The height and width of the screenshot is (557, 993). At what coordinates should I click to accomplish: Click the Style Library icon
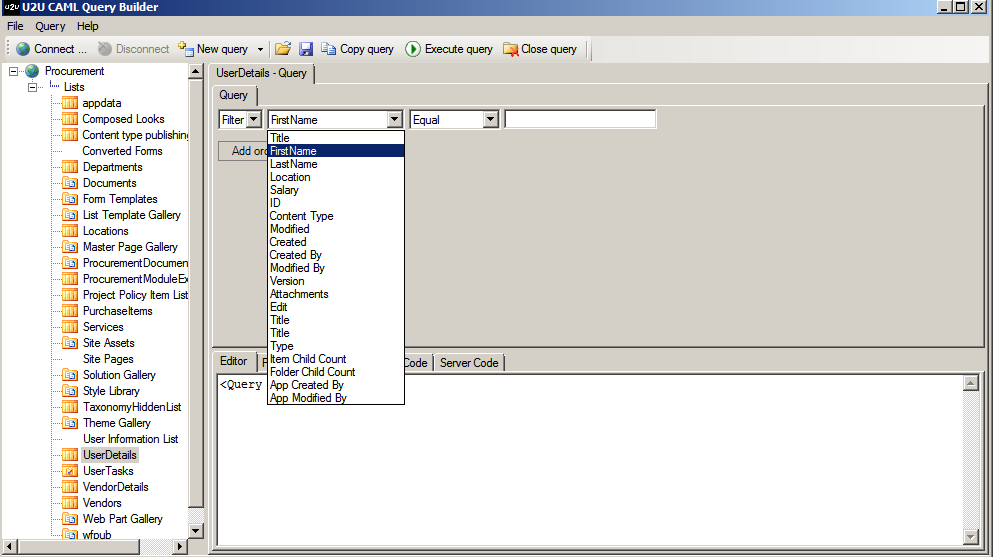pyautogui.click(x=70, y=391)
